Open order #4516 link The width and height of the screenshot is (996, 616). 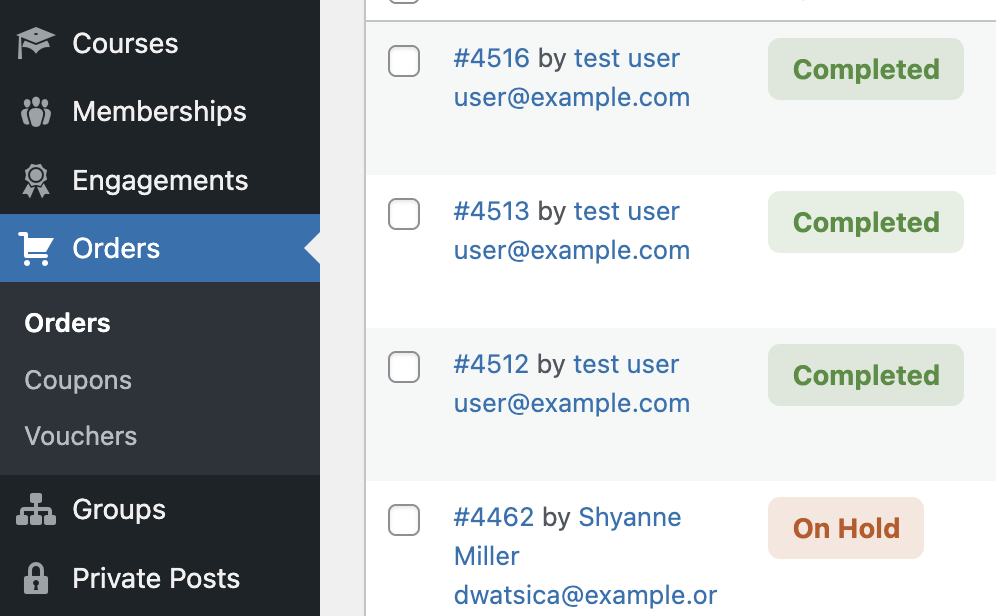tap(491, 58)
